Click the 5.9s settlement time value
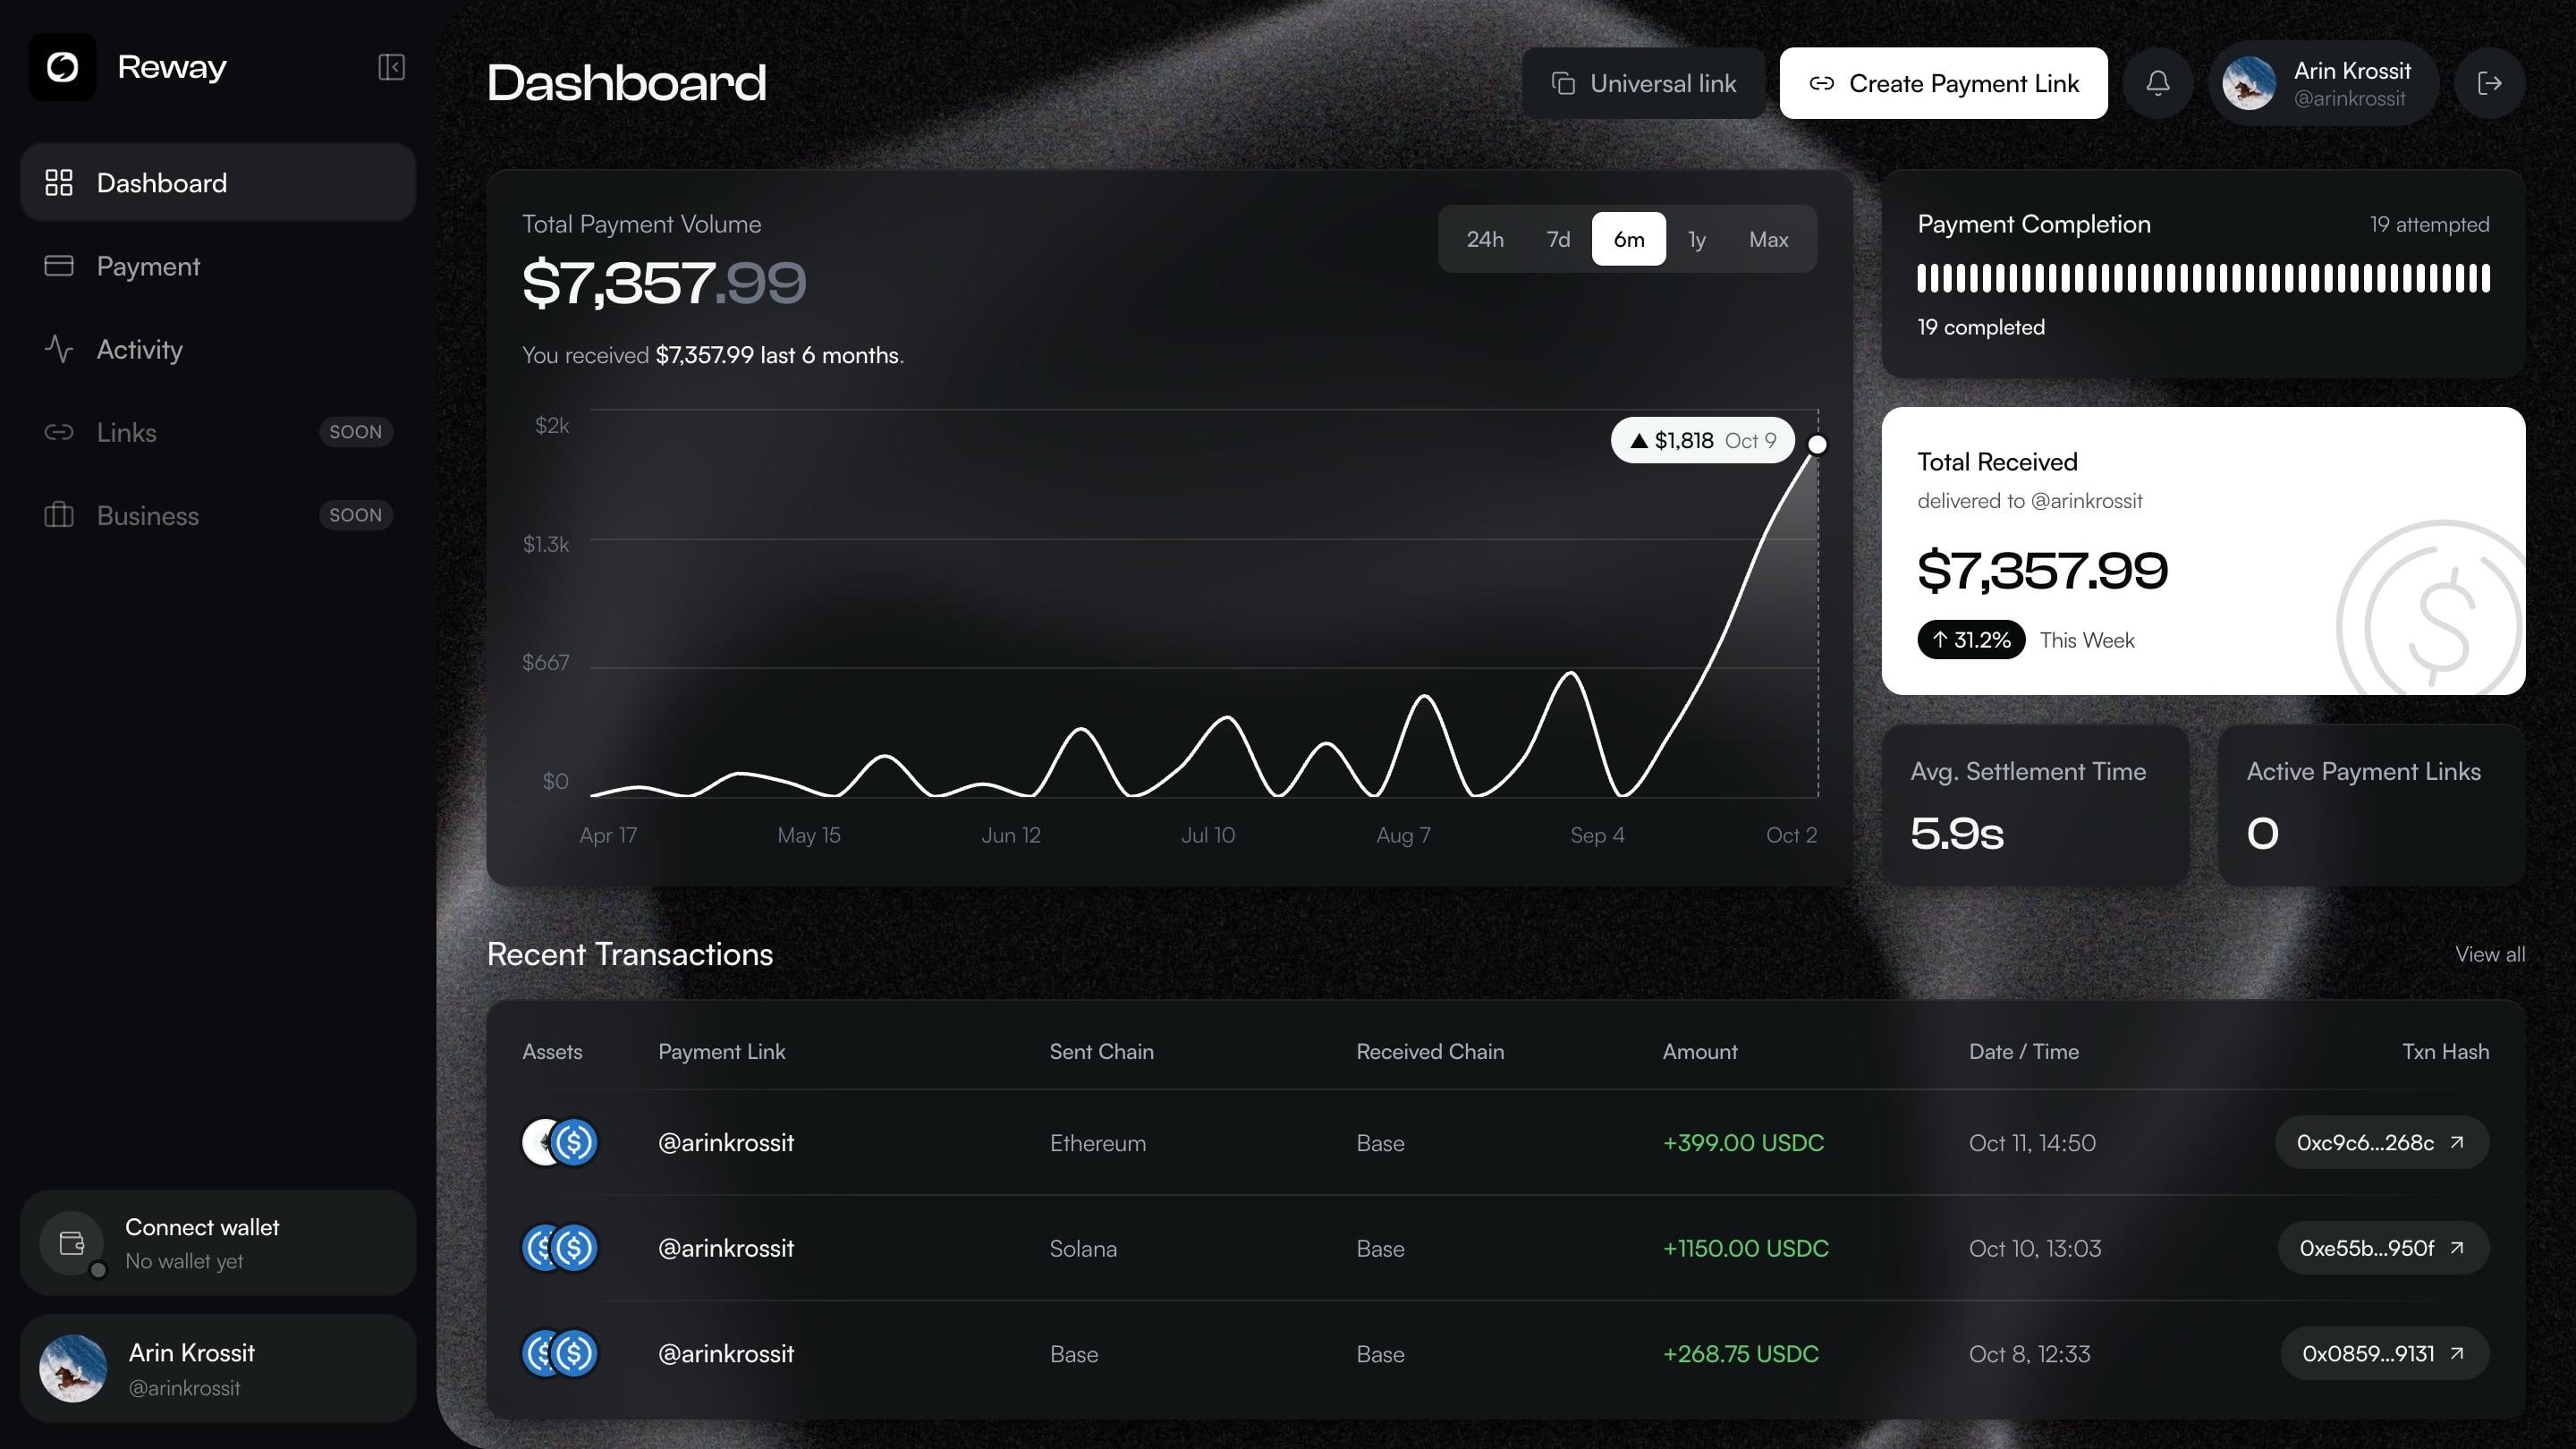 (1956, 833)
